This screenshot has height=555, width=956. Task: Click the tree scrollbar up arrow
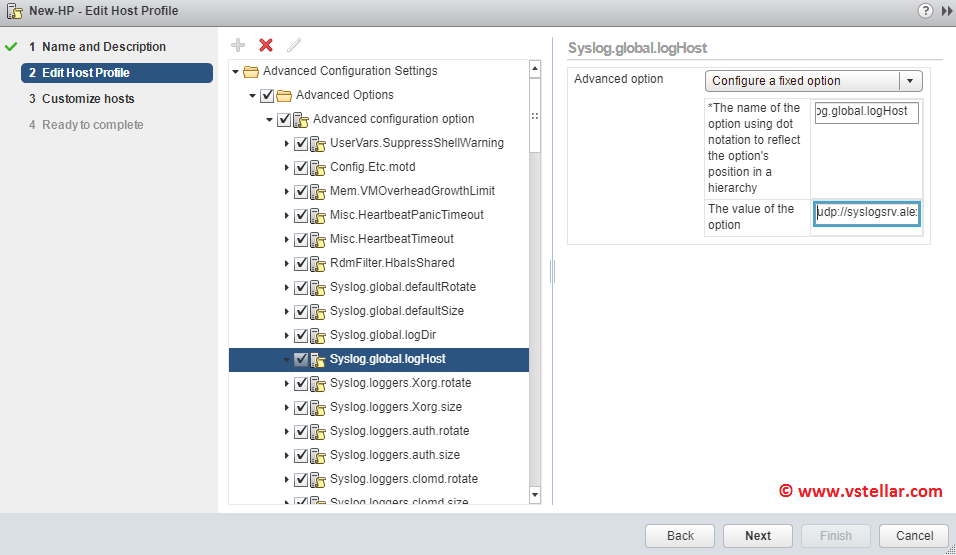click(535, 68)
